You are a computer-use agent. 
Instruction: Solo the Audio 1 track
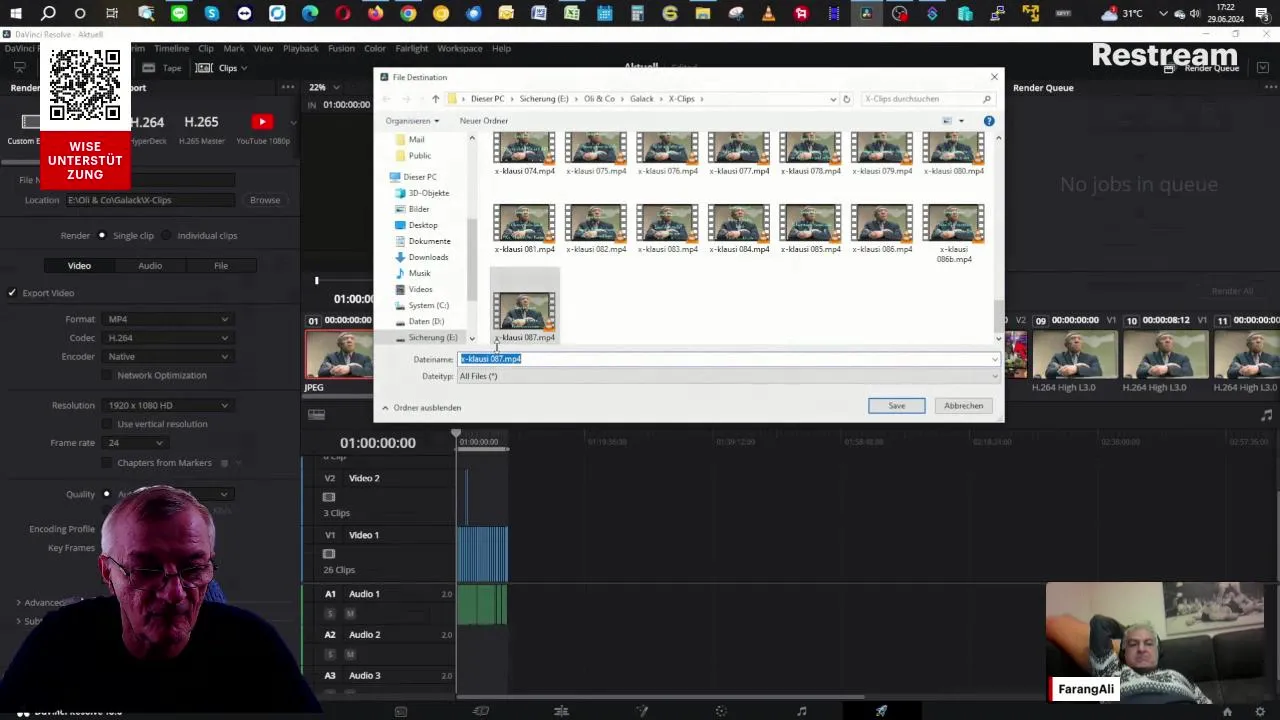(x=331, y=613)
